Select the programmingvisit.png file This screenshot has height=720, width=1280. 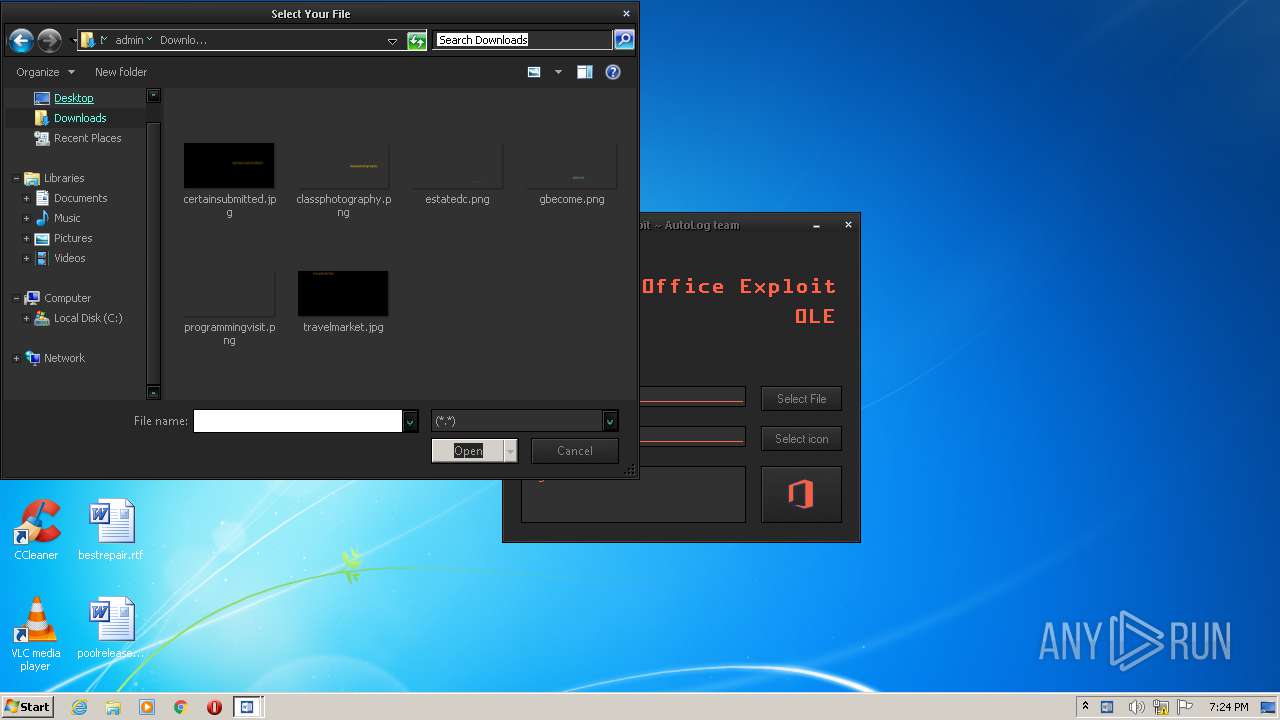(229, 309)
